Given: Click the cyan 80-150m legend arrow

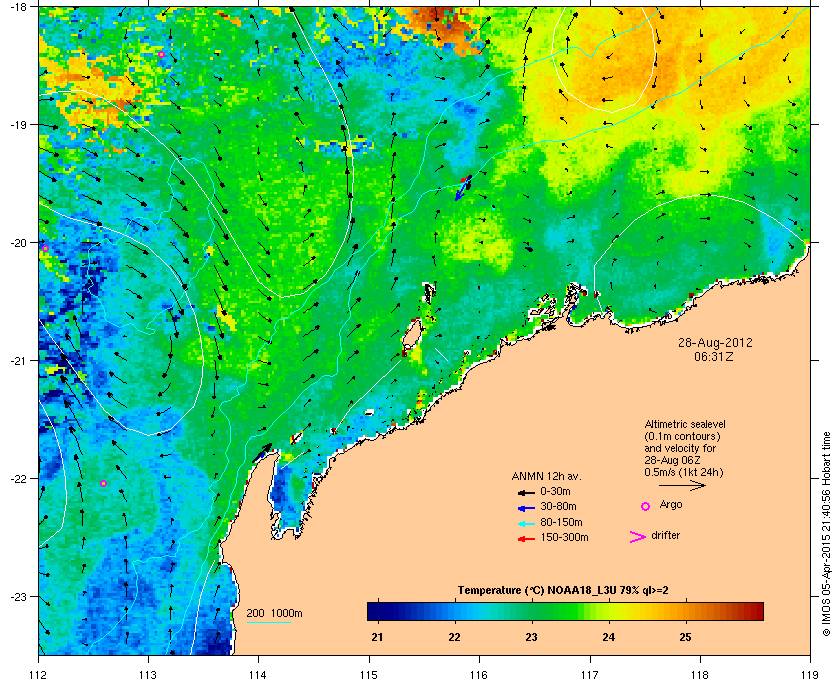Looking at the screenshot, I should click(x=527, y=524).
